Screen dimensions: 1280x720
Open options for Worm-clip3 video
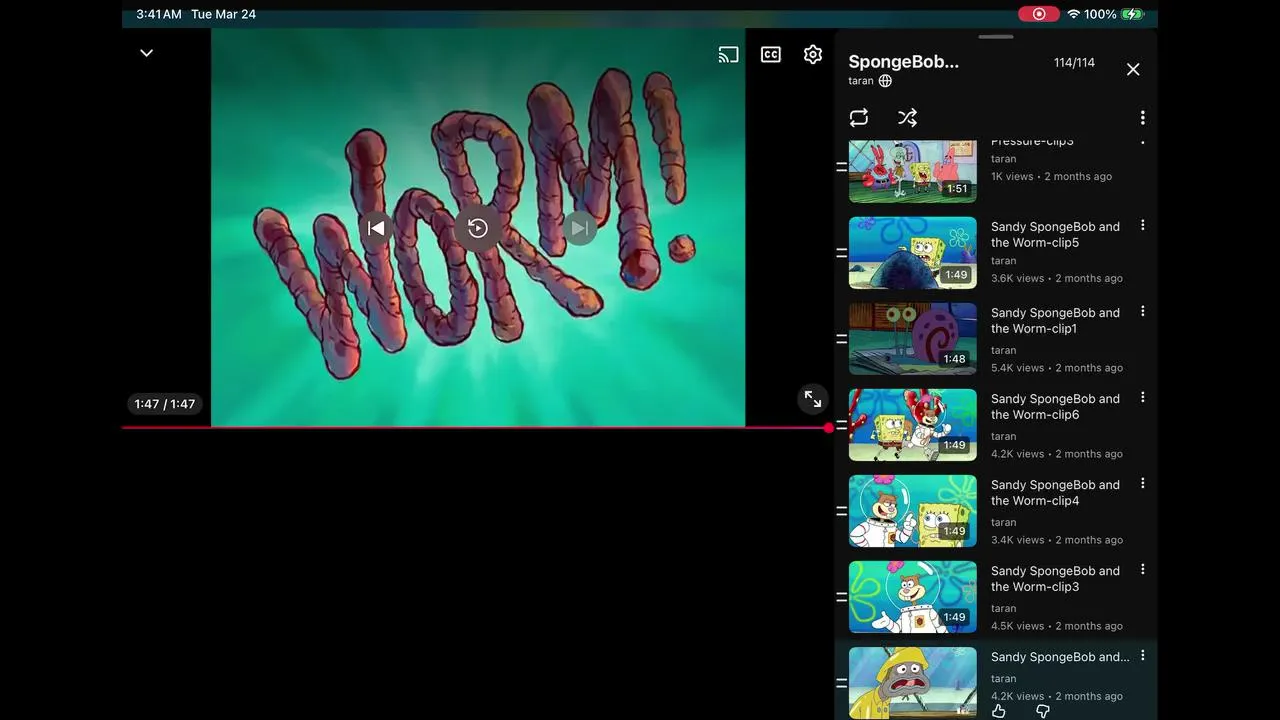1142,570
